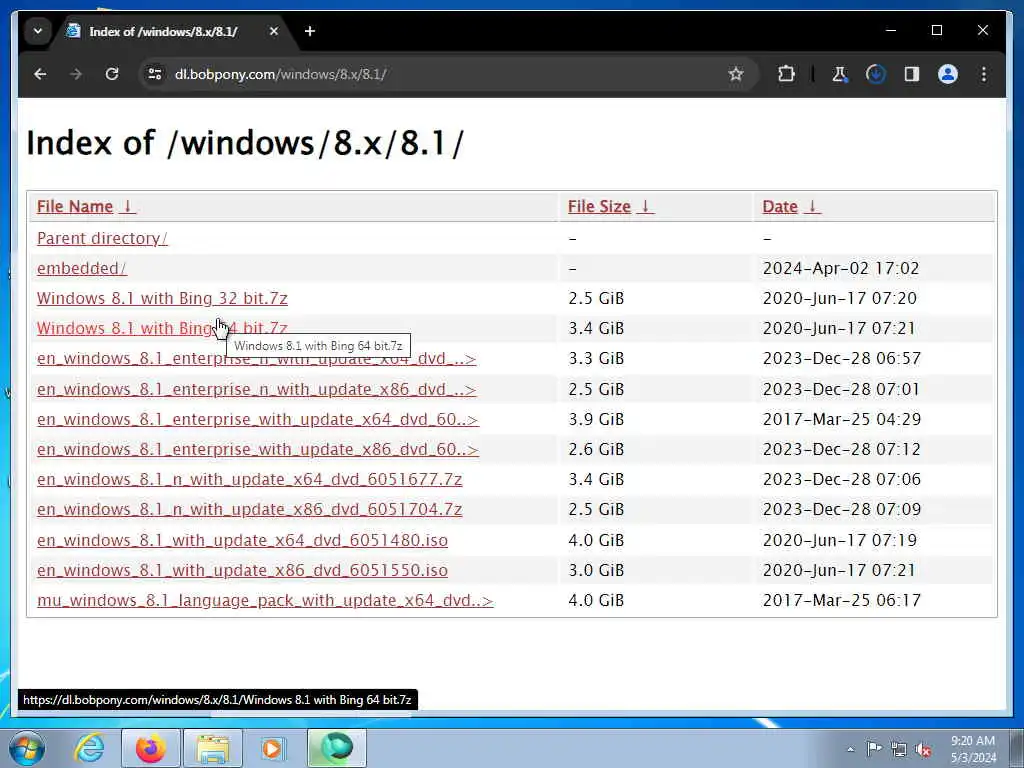Viewport: 1024px width, 768px height.
Task: Download x64 dvd_6051480.iso file
Action: point(242,540)
